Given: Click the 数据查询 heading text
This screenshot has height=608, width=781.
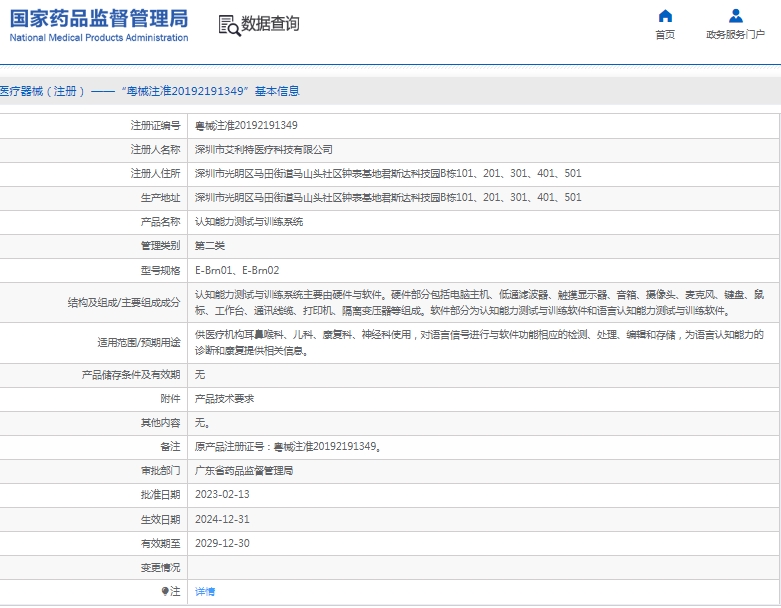Looking at the screenshot, I should pyautogui.click(x=270, y=23).
